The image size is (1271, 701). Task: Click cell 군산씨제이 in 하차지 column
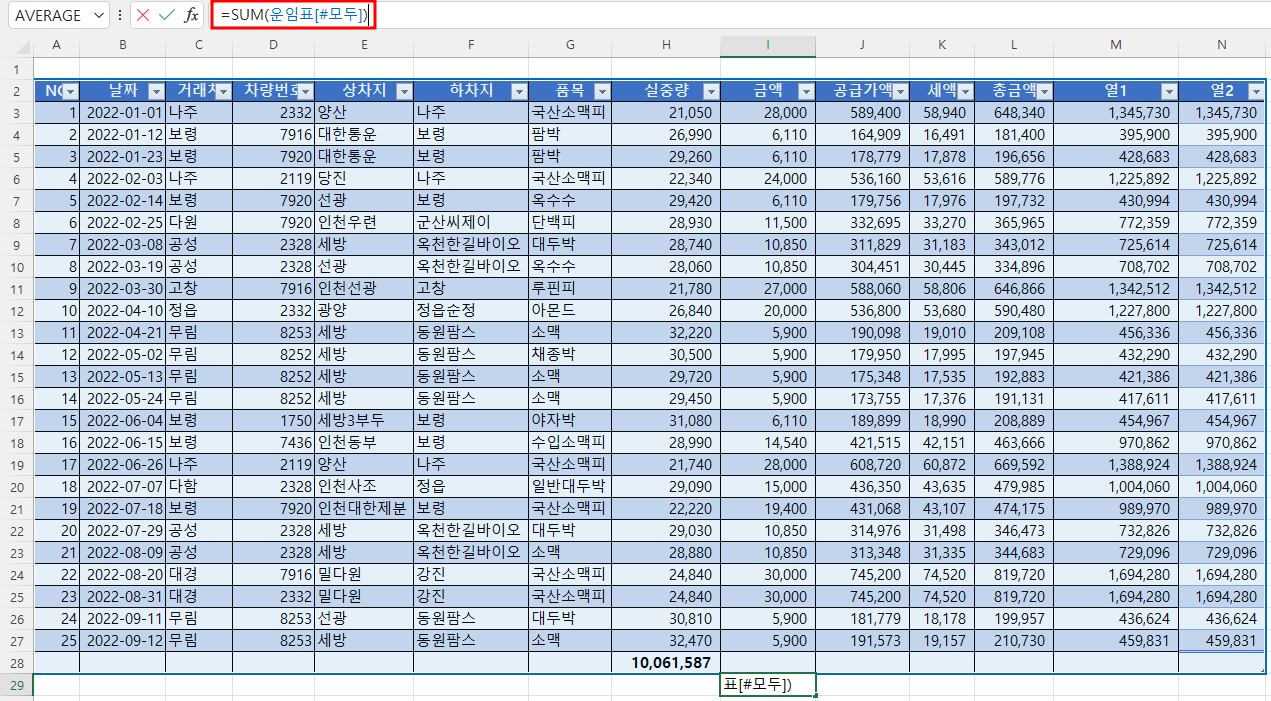pyautogui.click(x=471, y=223)
